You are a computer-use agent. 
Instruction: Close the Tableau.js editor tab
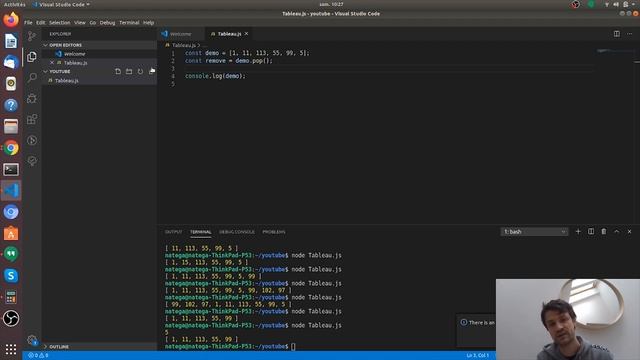tap(246, 34)
